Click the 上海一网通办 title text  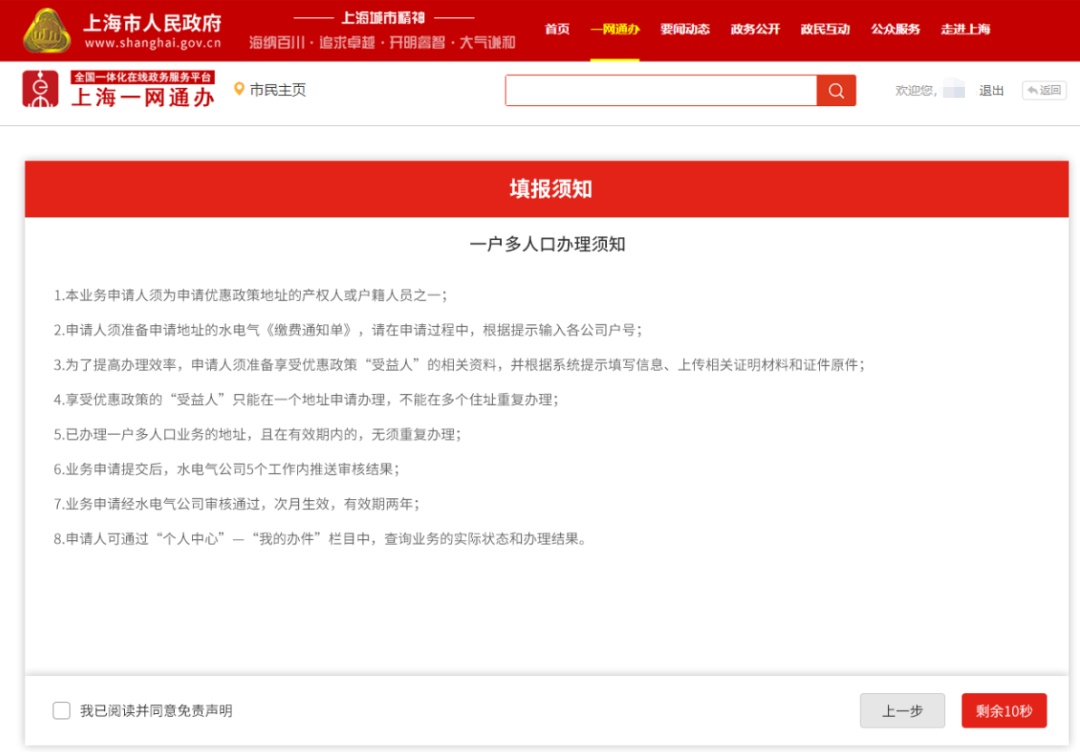click(143, 97)
